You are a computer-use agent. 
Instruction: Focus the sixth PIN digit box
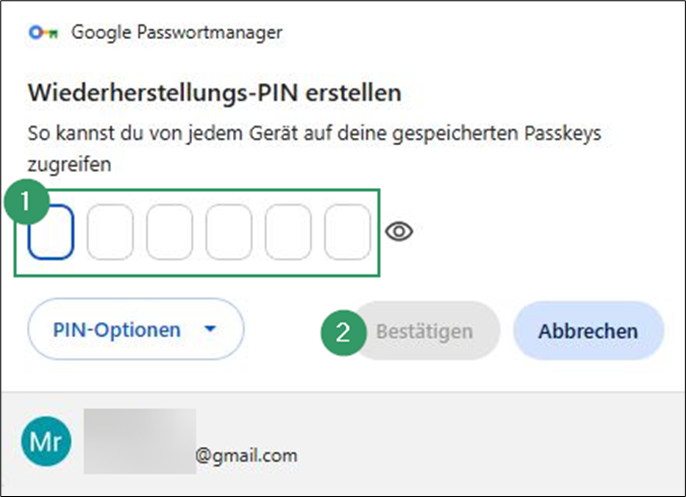point(347,232)
